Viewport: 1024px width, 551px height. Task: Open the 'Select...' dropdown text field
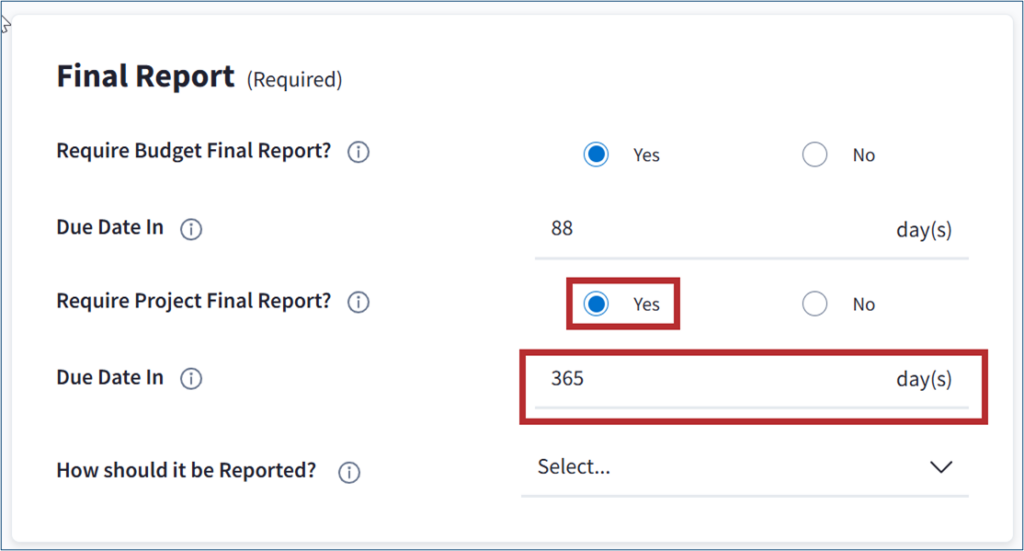[700, 467]
